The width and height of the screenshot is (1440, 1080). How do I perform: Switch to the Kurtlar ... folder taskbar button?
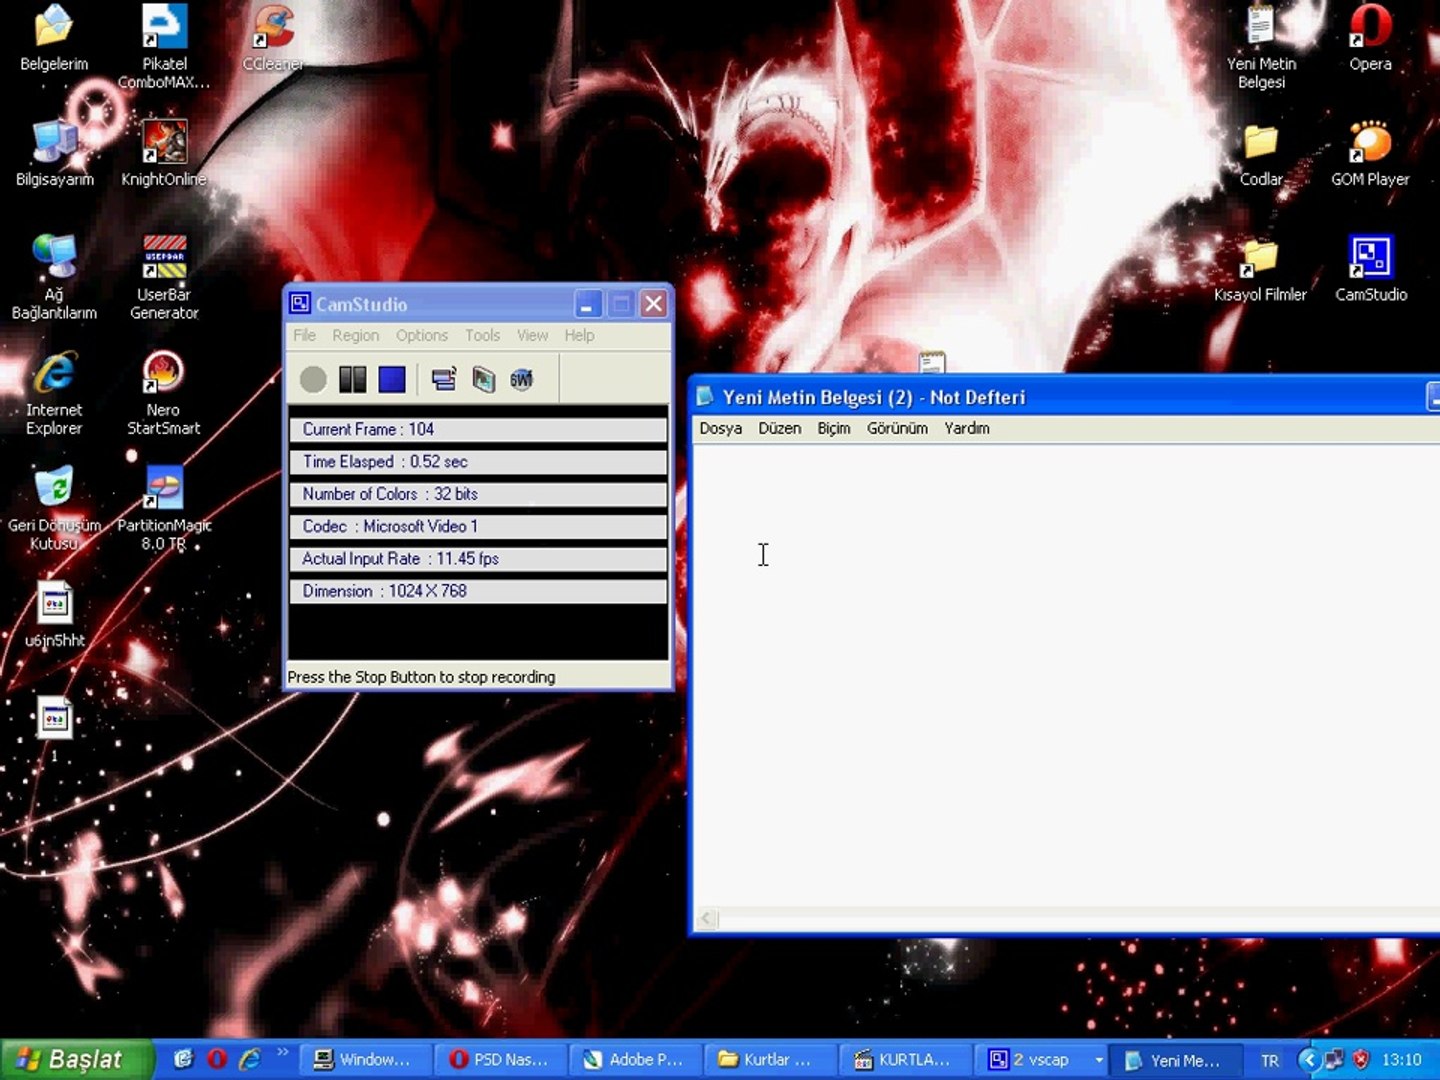tap(771, 1059)
